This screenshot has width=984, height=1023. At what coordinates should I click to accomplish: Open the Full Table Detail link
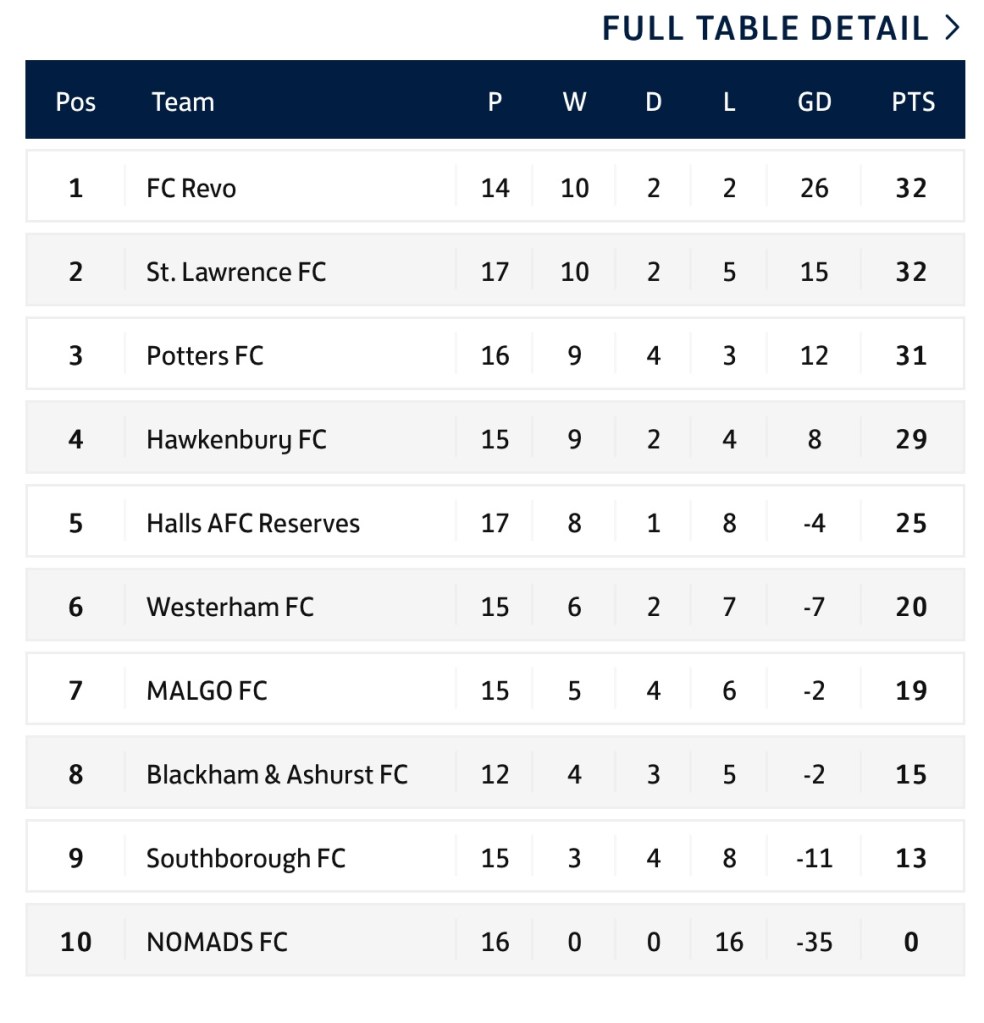tap(765, 28)
